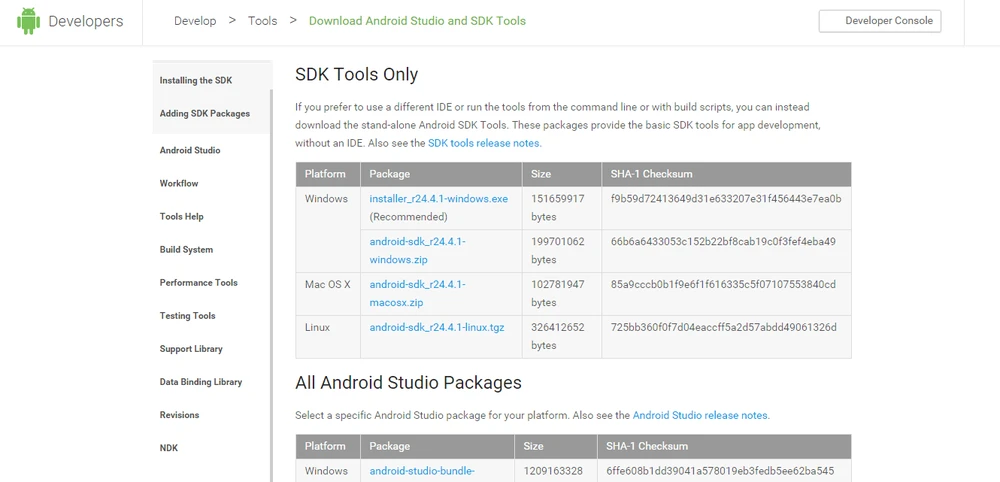The height and width of the screenshot is (482, 1000).
Task: Open SDK tools release notes link
Action: 484,144
